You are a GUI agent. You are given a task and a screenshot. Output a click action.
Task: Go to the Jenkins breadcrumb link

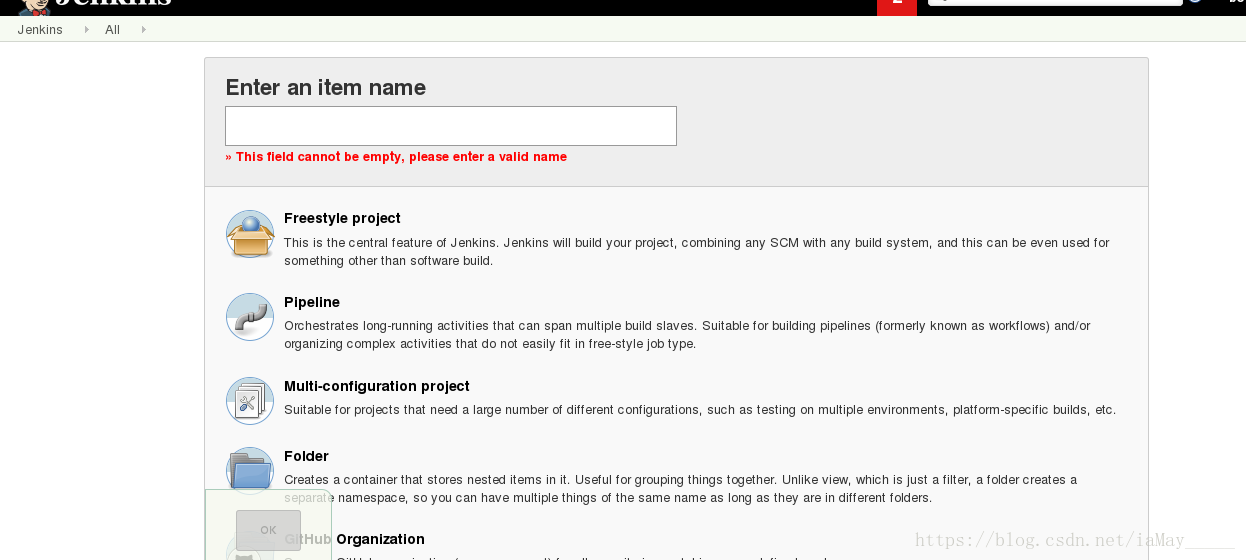click(40, 30)
